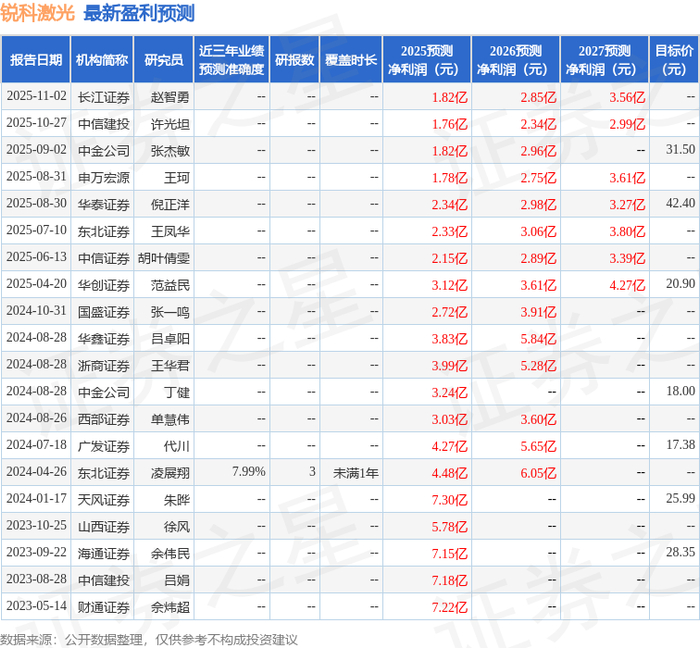Select researcher 单慧伟
This screenshot has height=648, width=700.
coord(170,419)
